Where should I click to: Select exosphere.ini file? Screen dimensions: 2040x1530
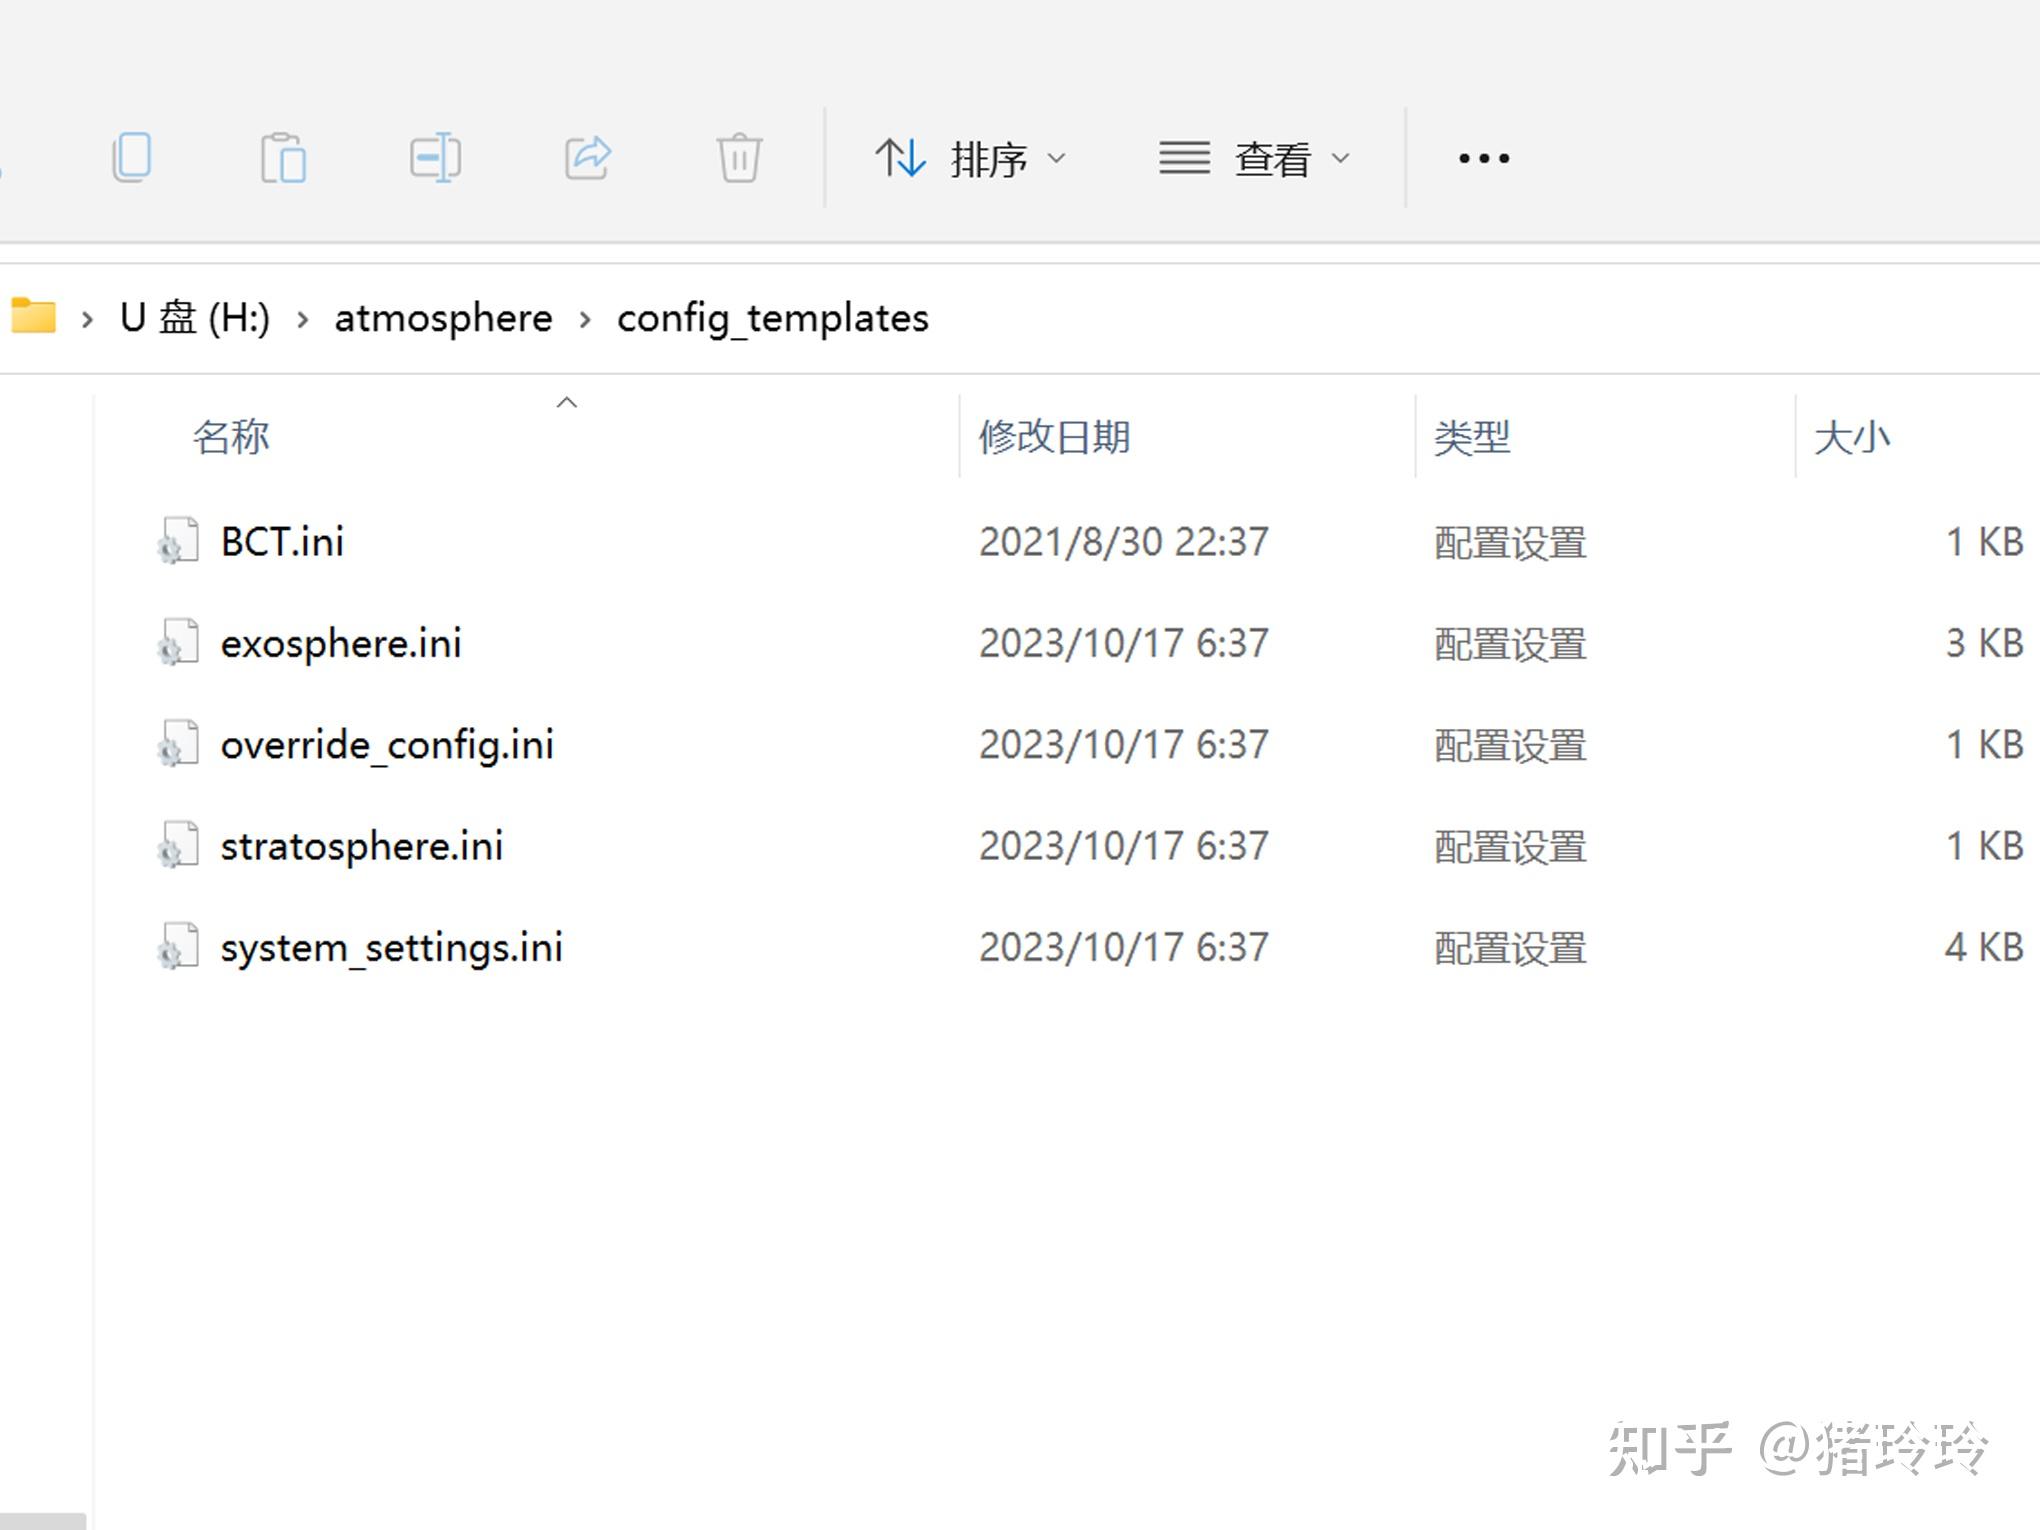tap(341, 643)
